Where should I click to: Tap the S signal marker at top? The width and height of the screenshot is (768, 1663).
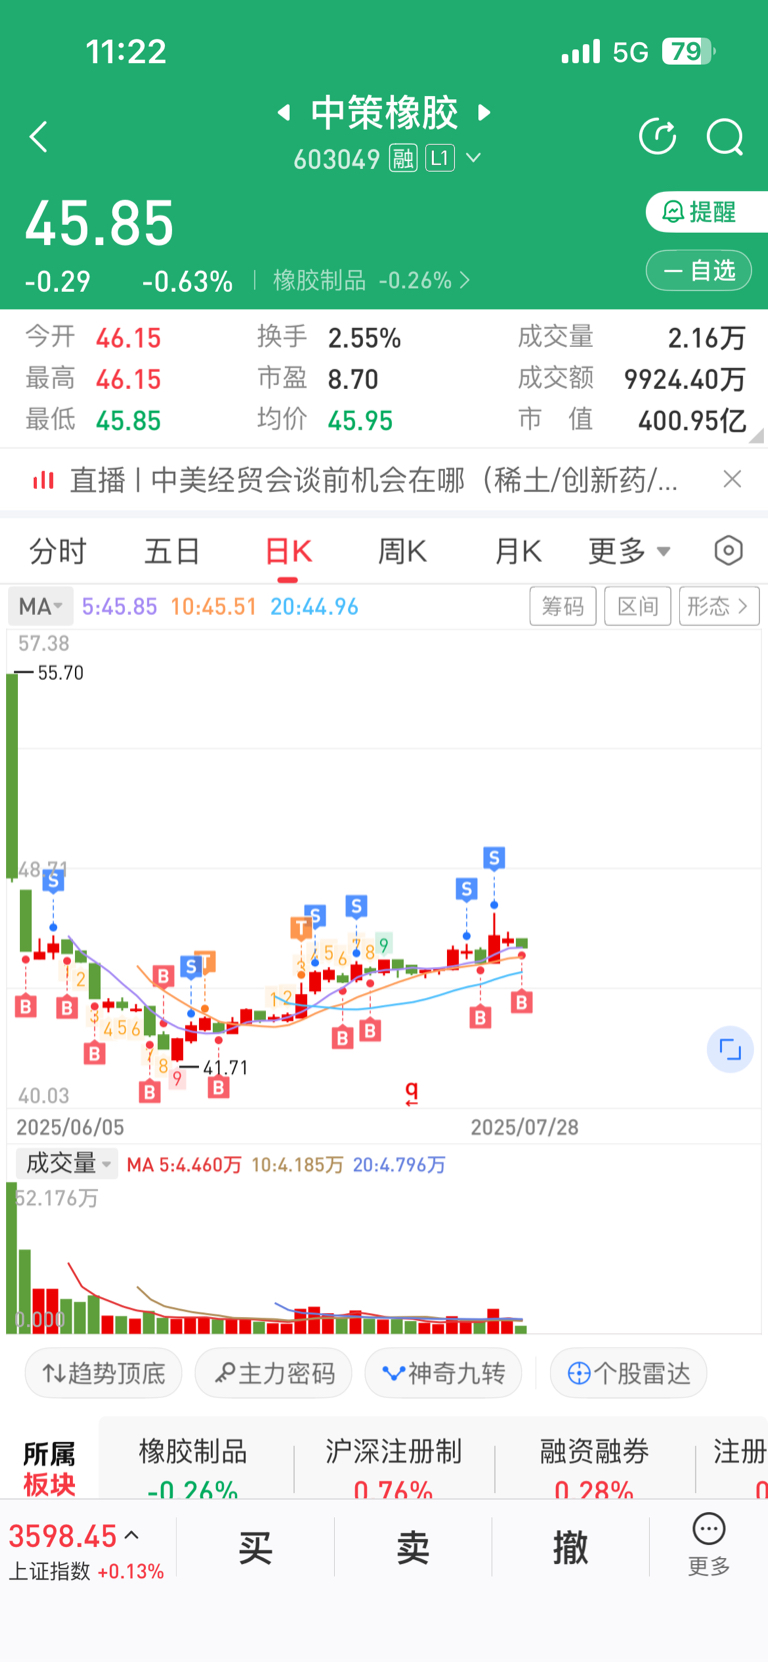[x=494, y=858]
